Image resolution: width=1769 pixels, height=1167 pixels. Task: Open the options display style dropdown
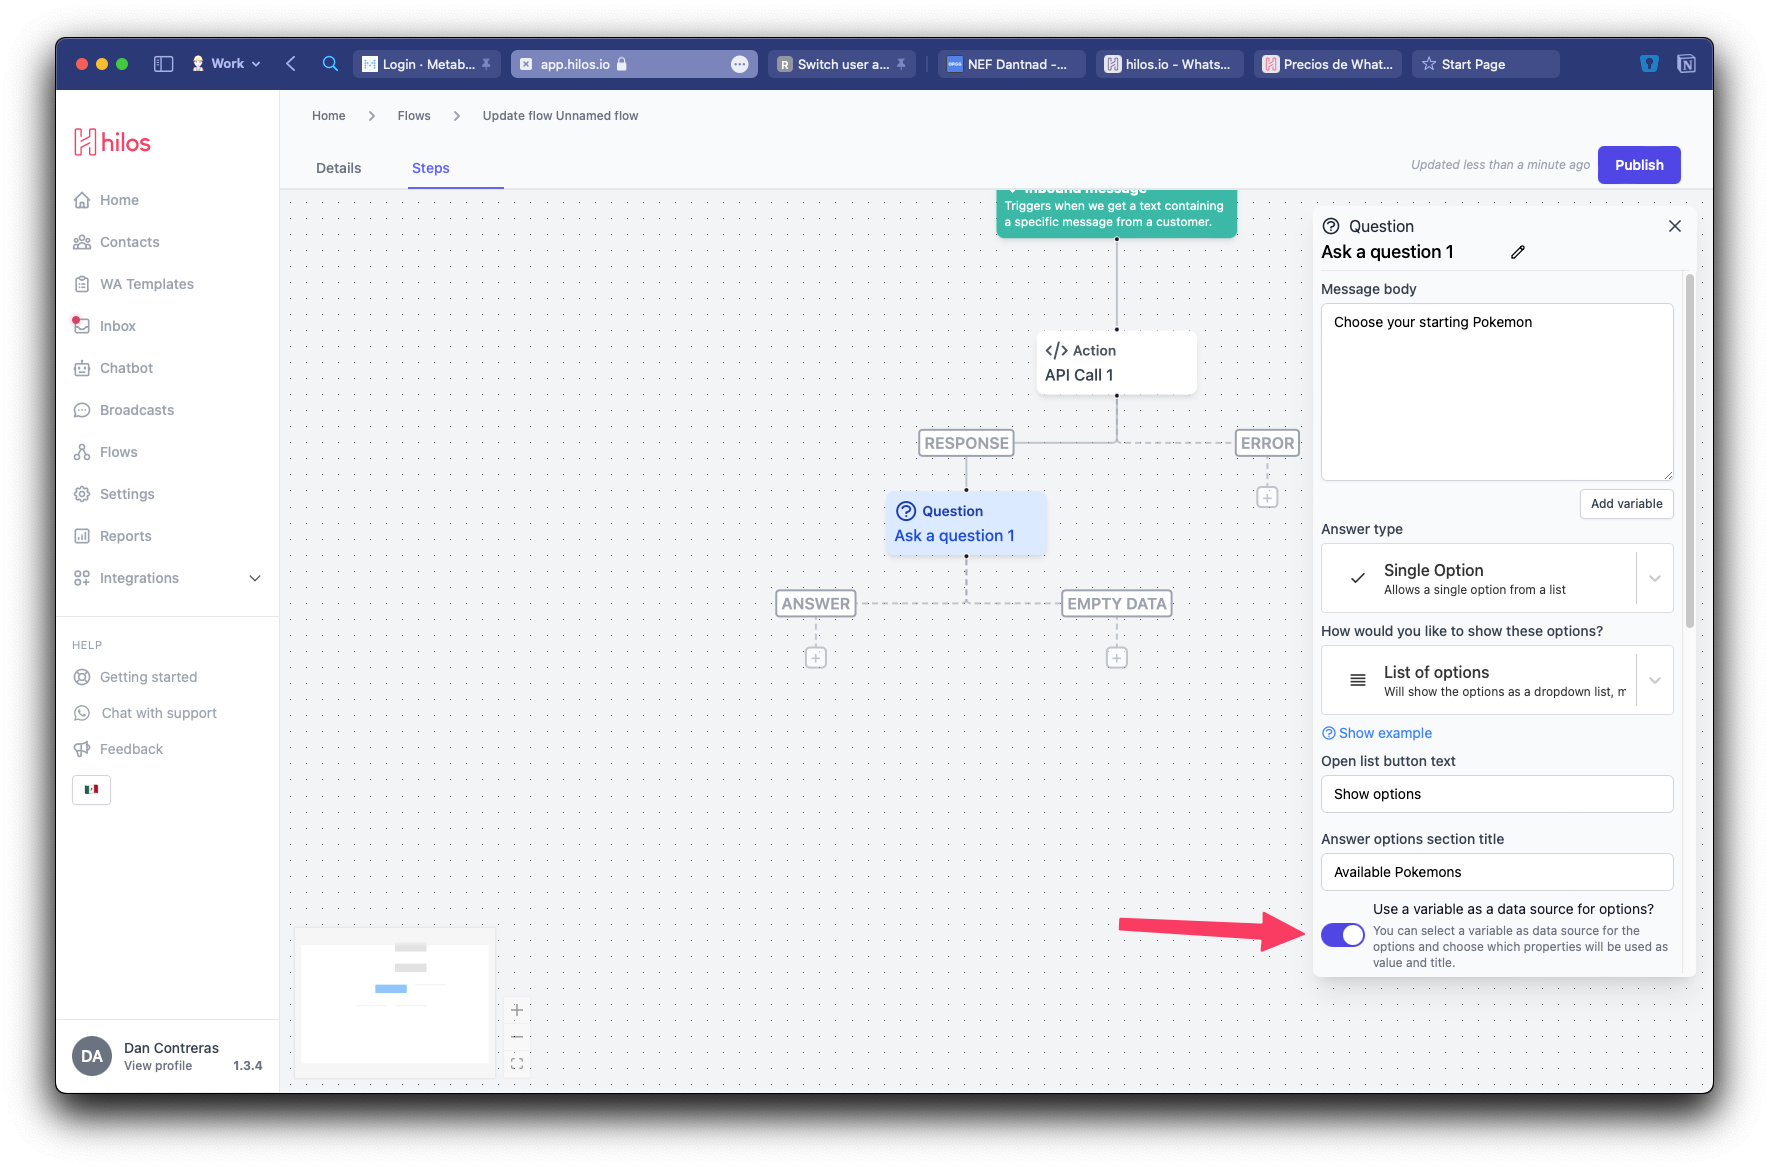coord(1654,680)
